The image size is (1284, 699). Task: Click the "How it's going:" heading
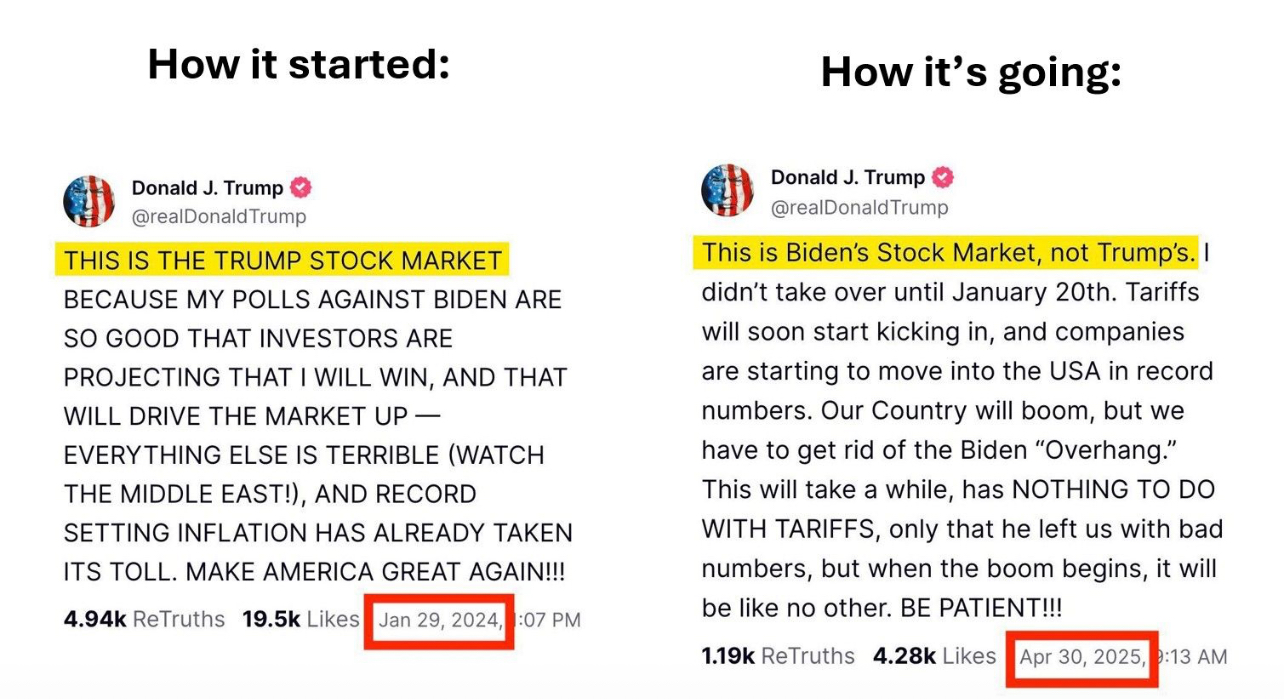(970, 72)
